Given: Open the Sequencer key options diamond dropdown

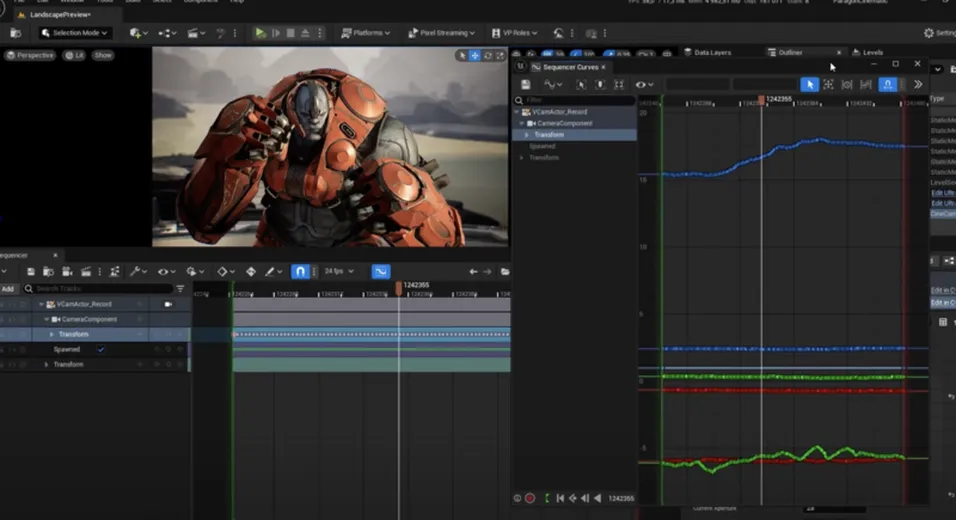Looking at the screenshot, I should tap(226, 272).
